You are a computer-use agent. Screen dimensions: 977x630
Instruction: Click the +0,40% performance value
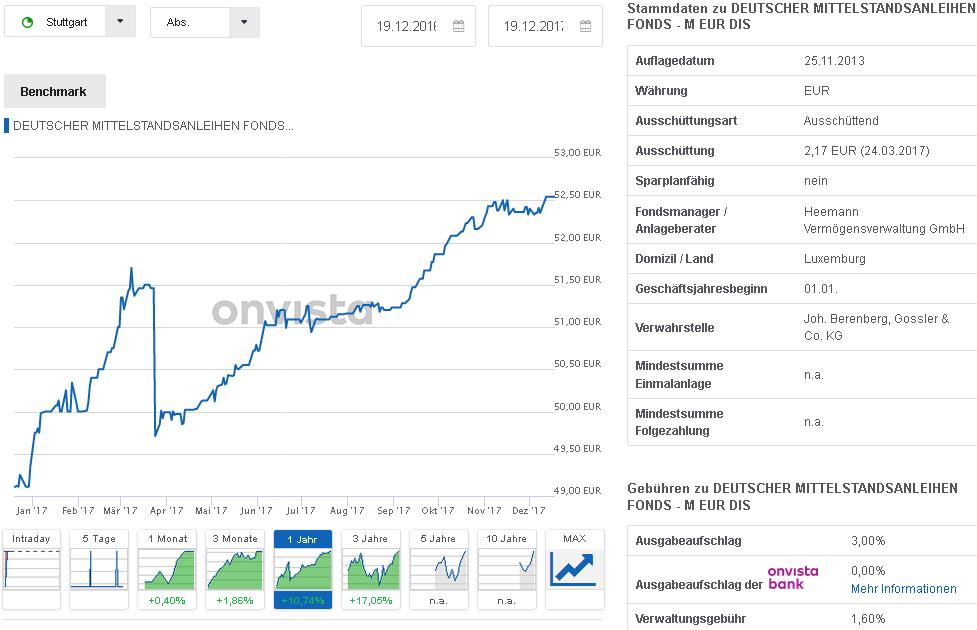(x=166, y=601)
